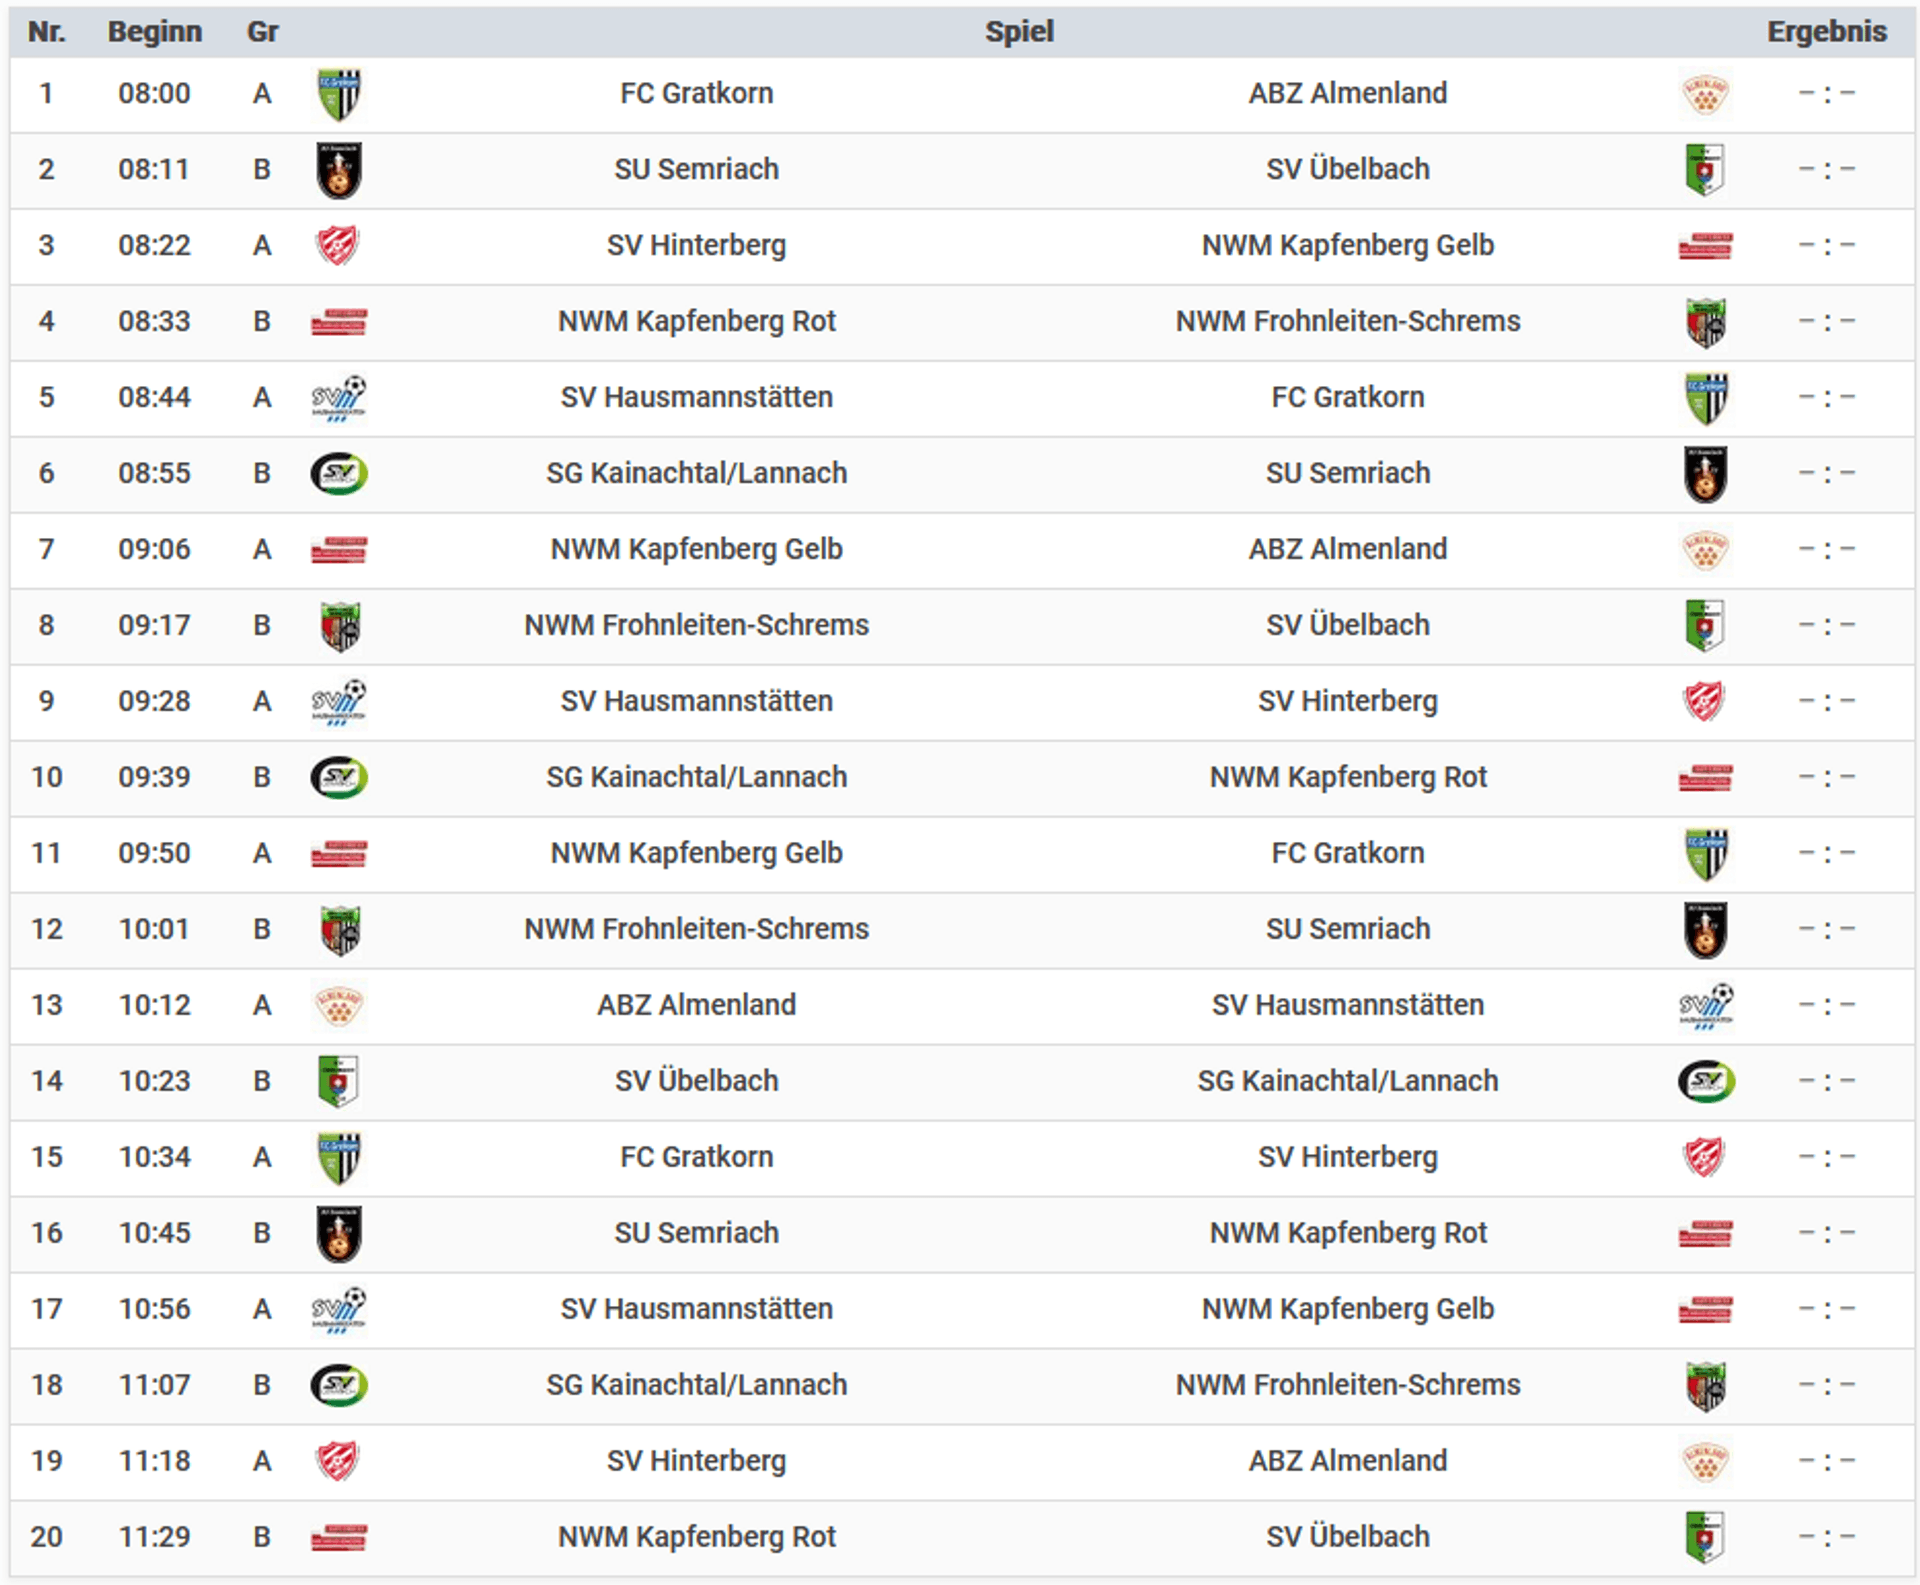Click NWM Frohnleiten-Schrems crest in match 4
This screenshot has width=1920, height=1585.
pos(1705,322)
